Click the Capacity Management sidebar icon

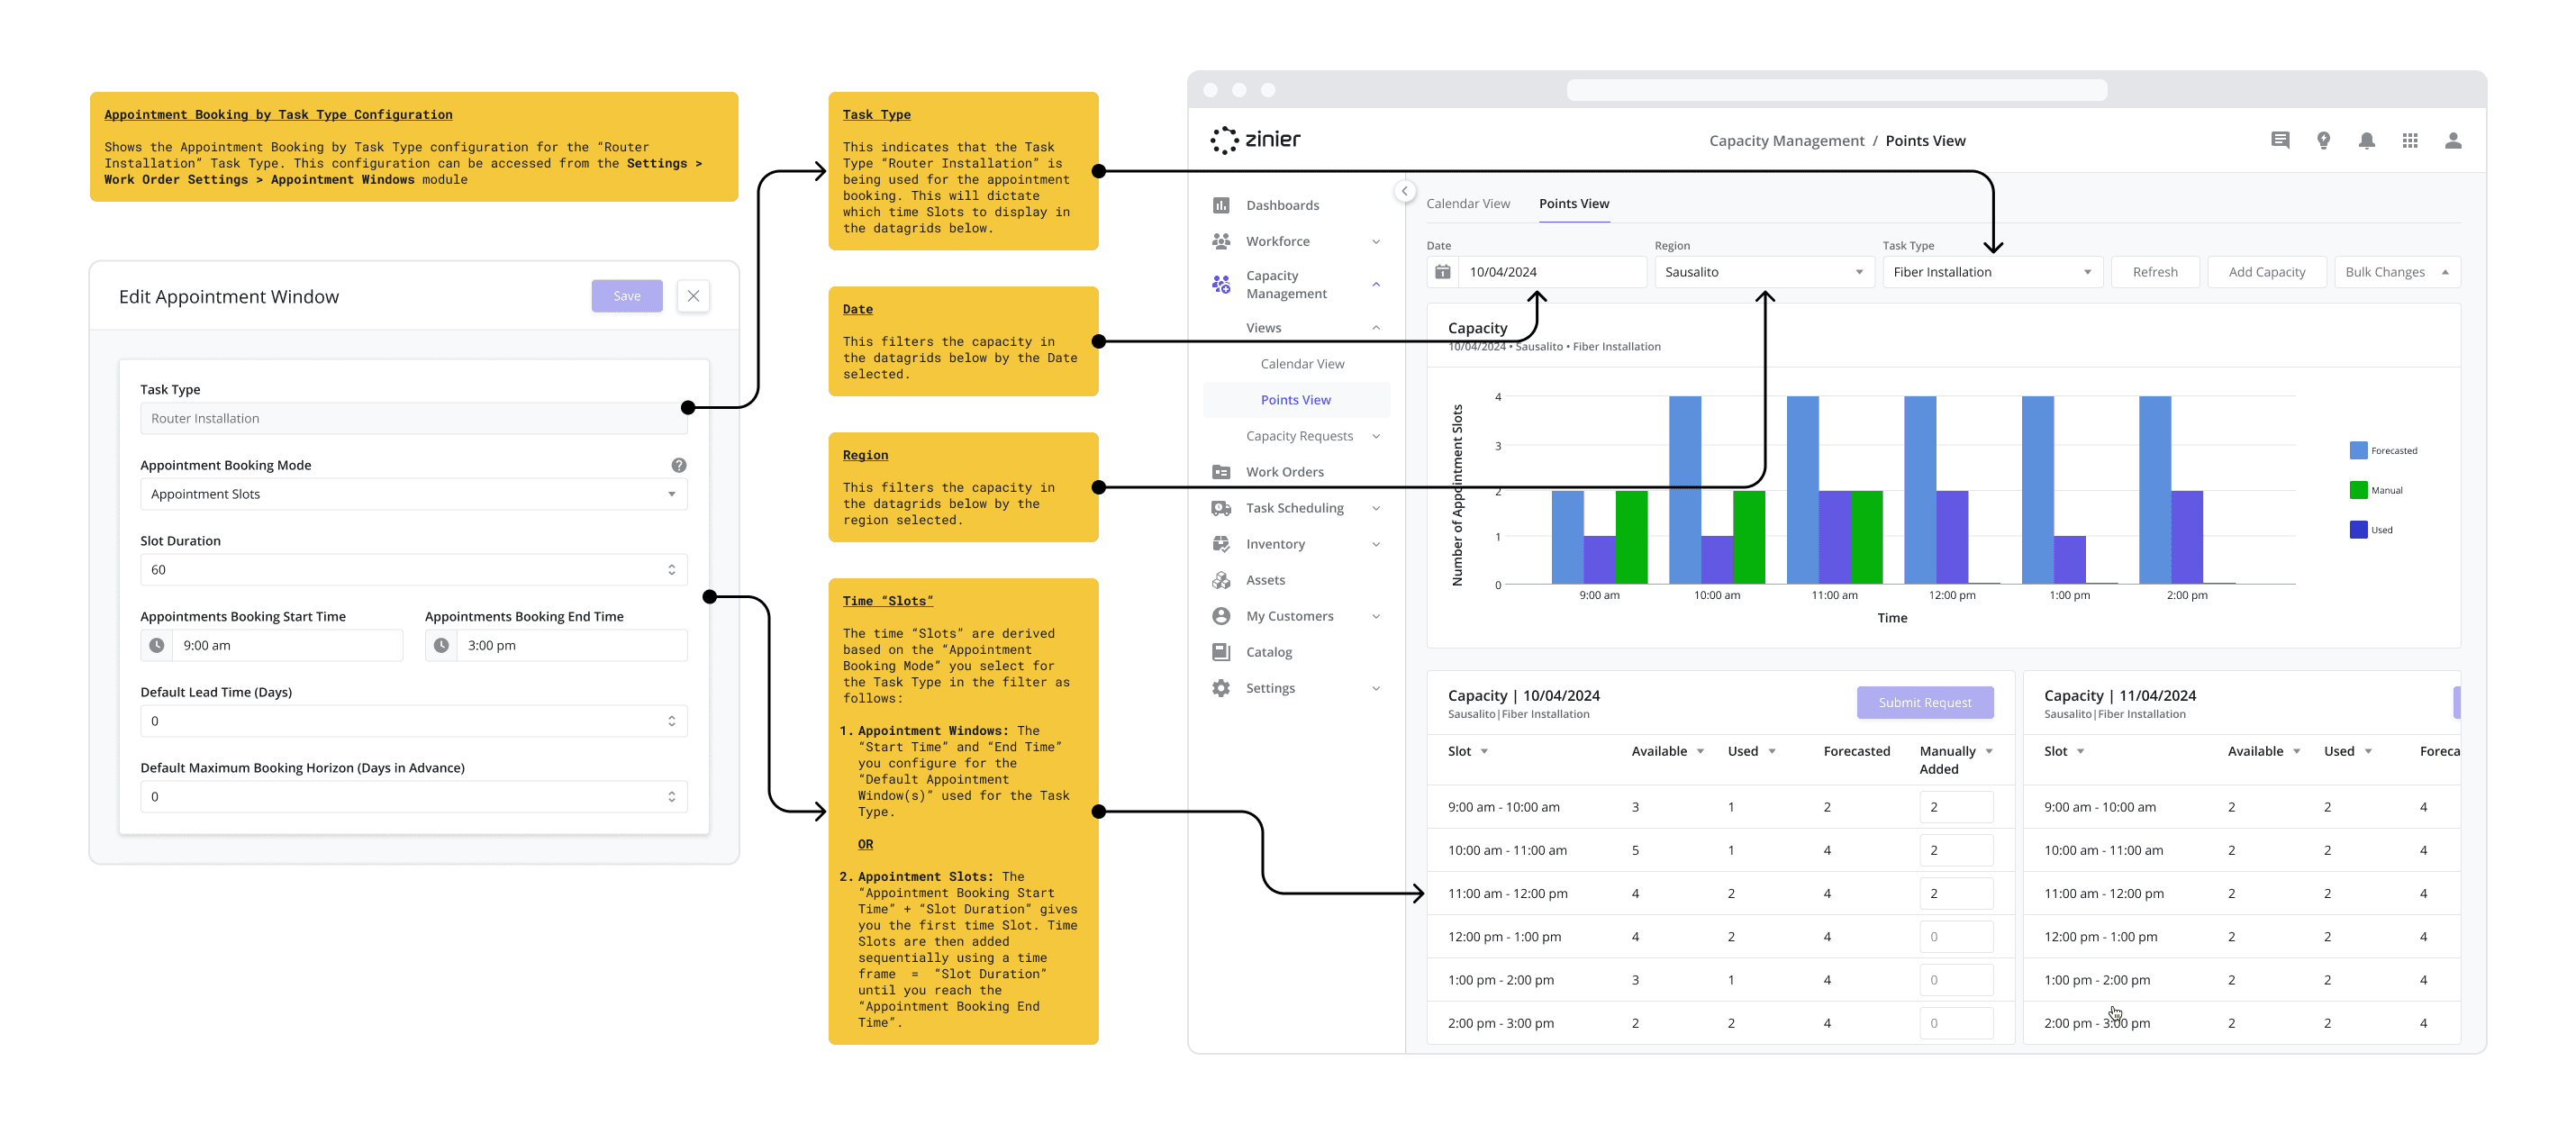pyautogui.click(x=1221, y=285)
